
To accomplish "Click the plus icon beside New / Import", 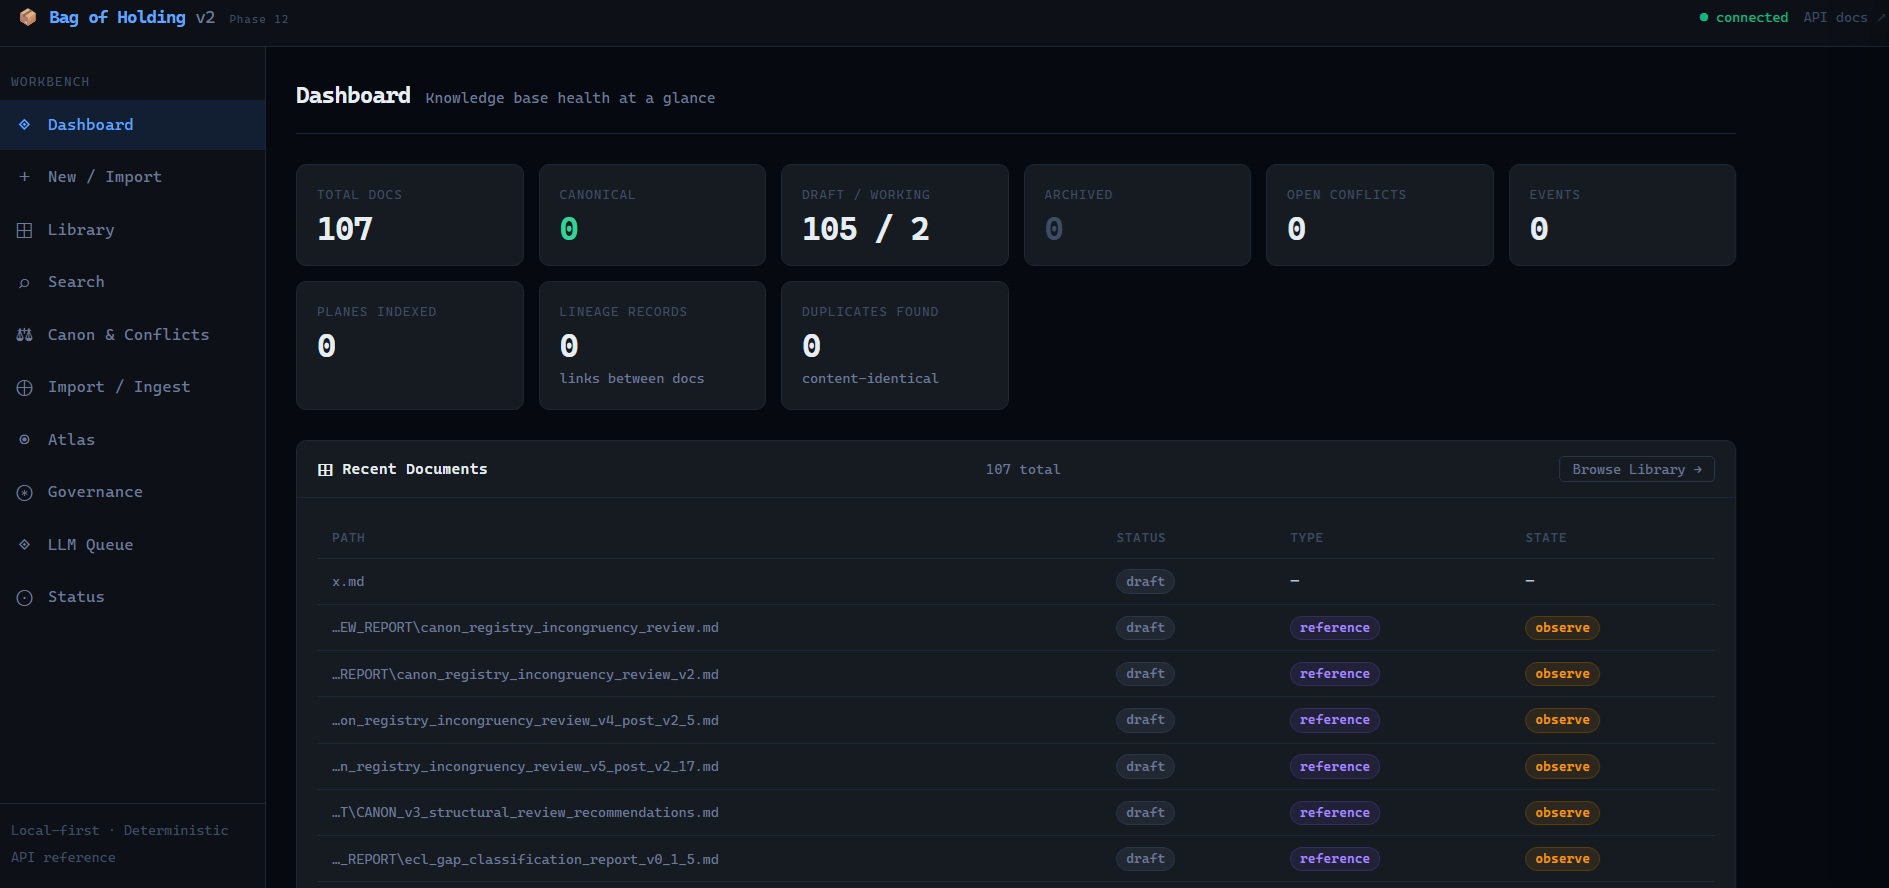I will click(24, 177).
